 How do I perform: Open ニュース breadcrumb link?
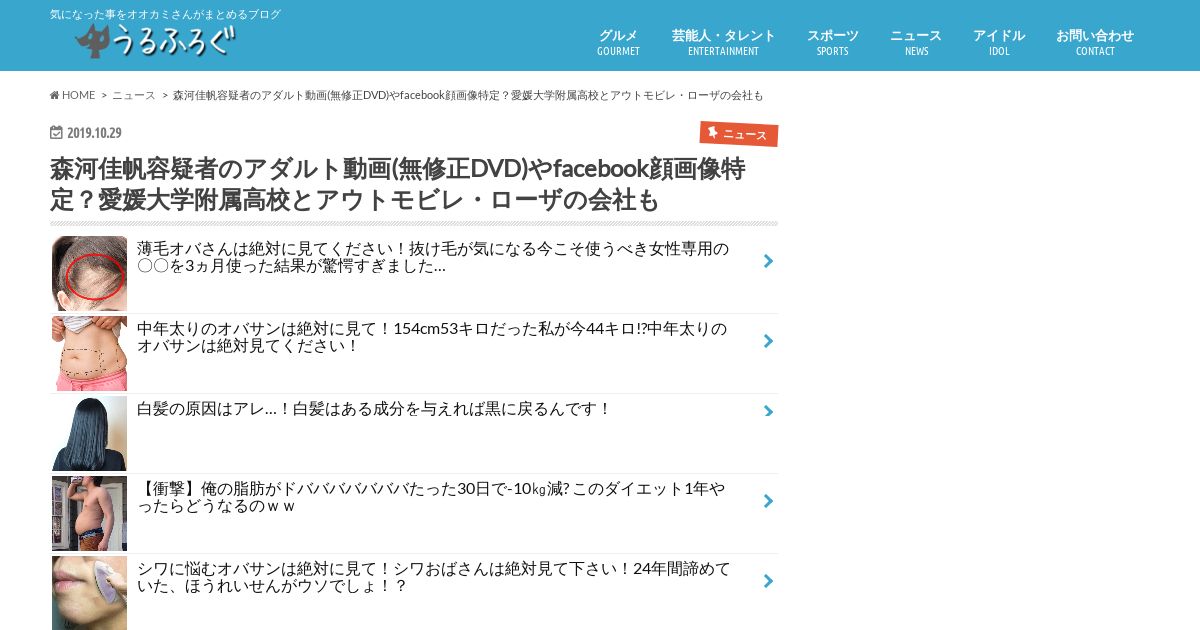134,95
